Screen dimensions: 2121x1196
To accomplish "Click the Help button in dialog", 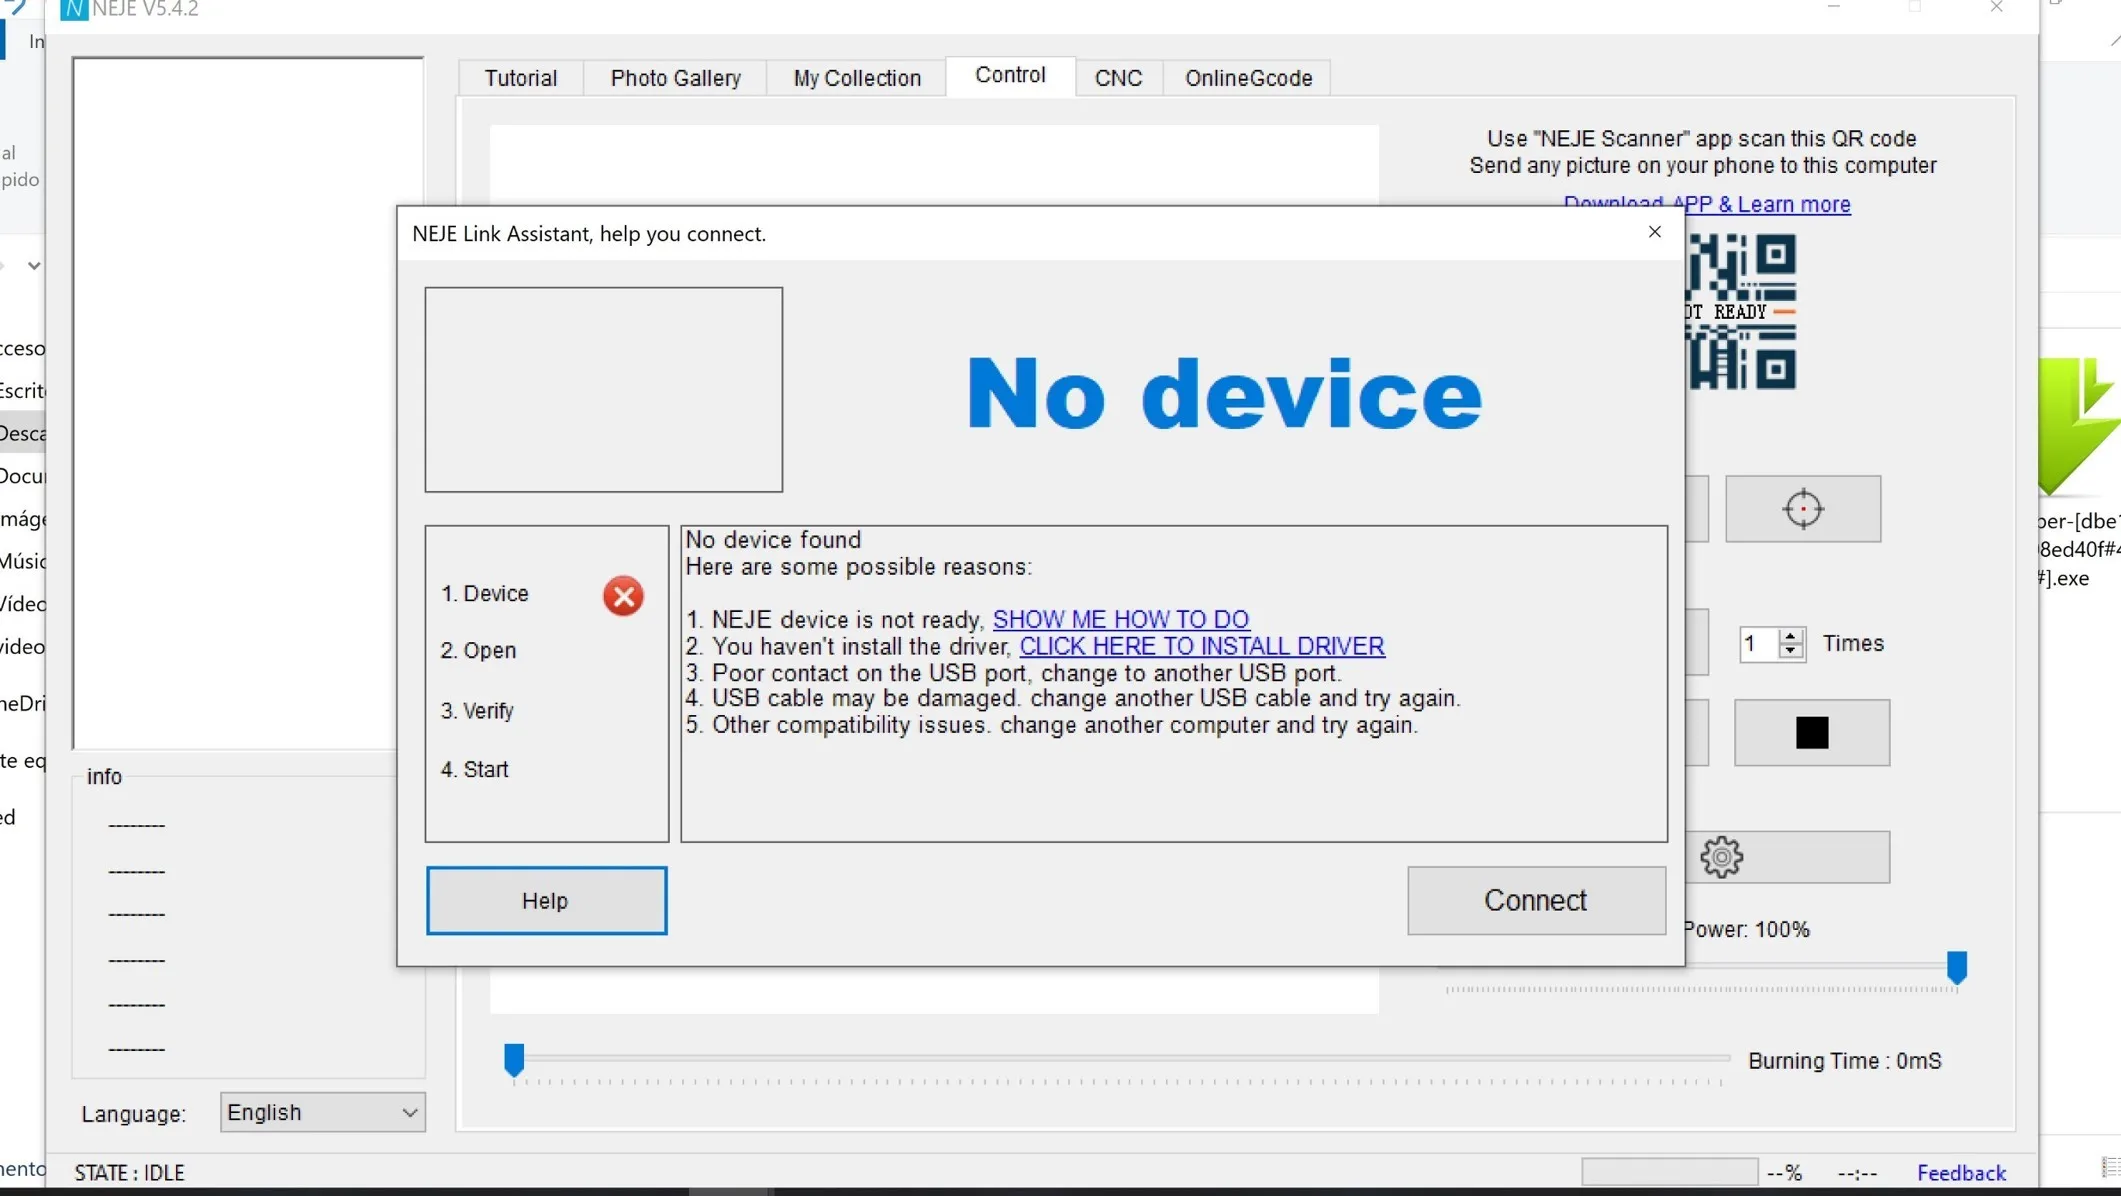I will (546, 900).
